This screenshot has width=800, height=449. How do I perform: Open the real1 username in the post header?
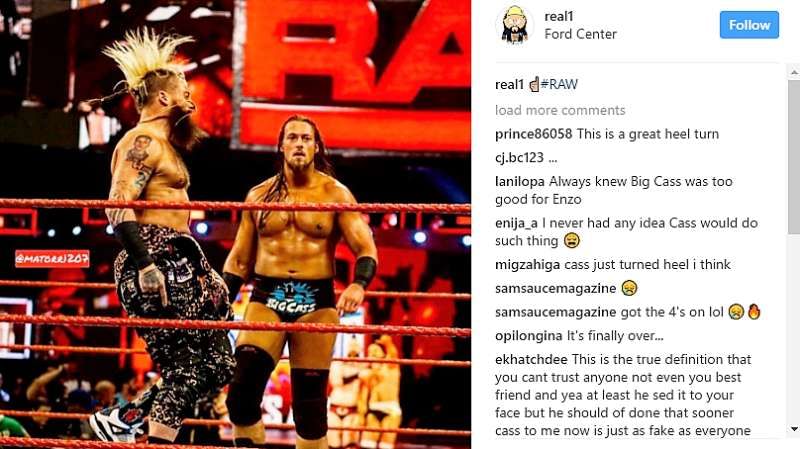pyautogui.click(x=559, y=16)
